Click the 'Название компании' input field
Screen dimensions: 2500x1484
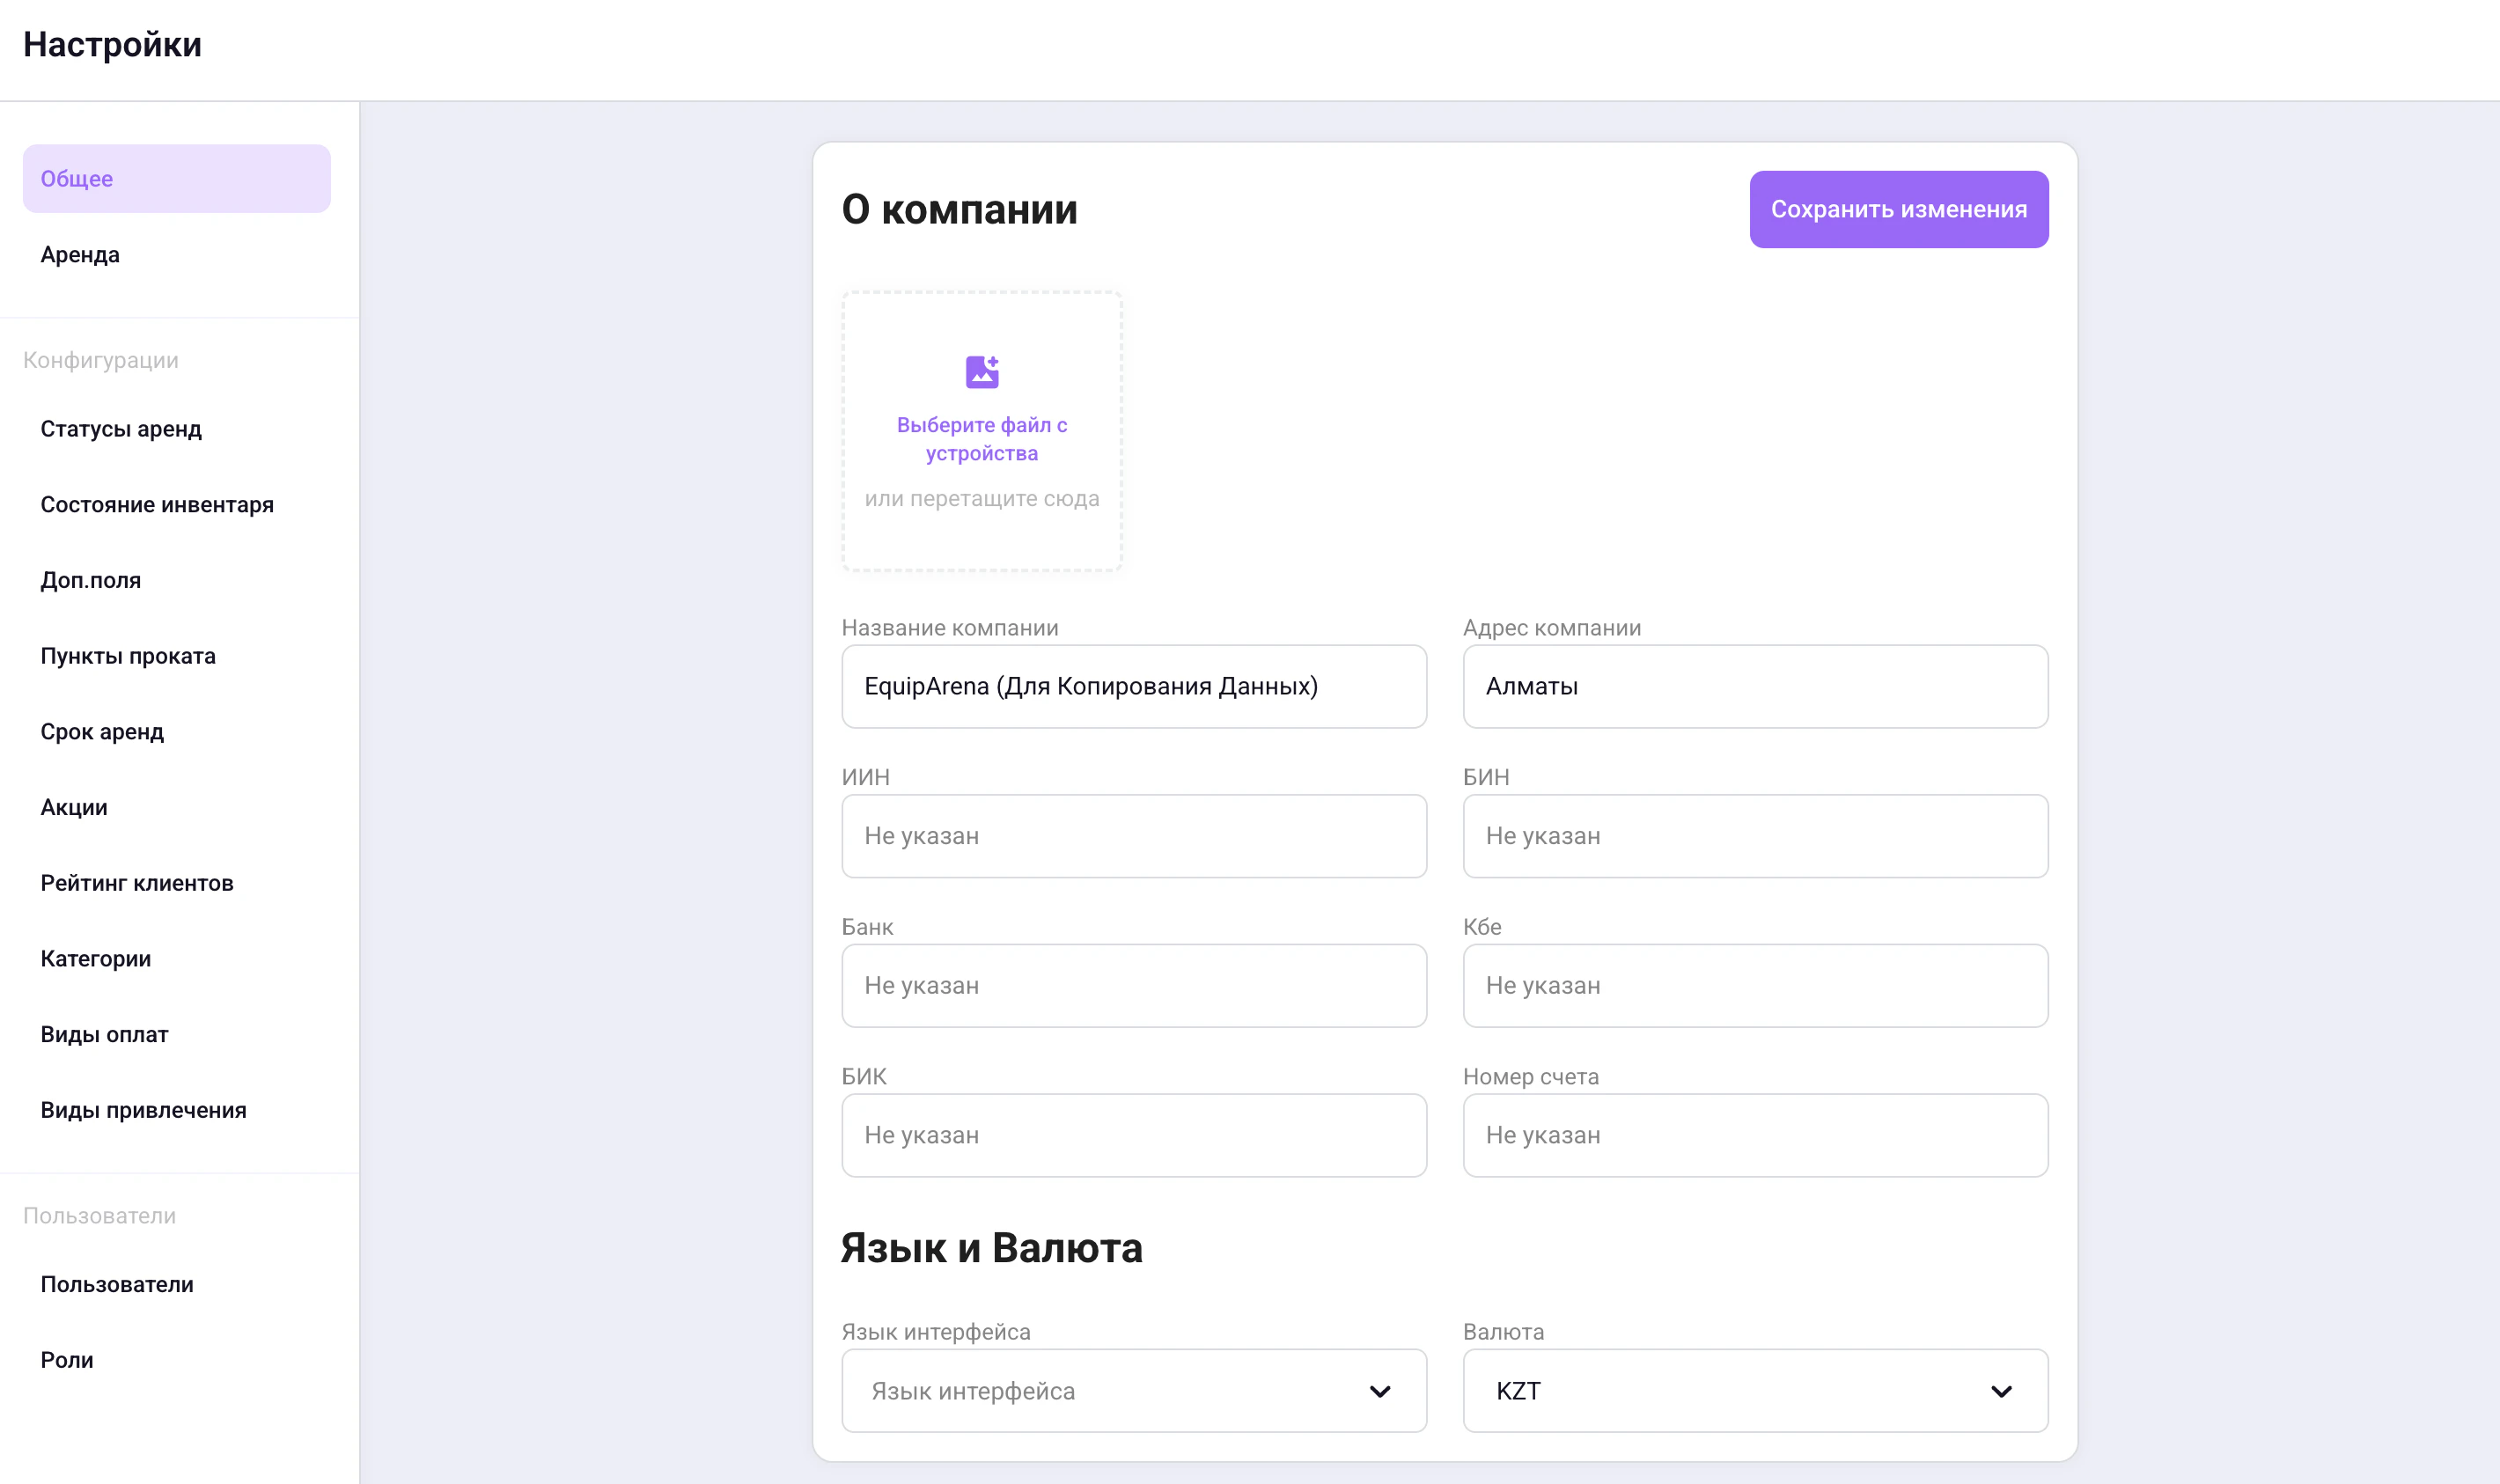(1133, 686)
